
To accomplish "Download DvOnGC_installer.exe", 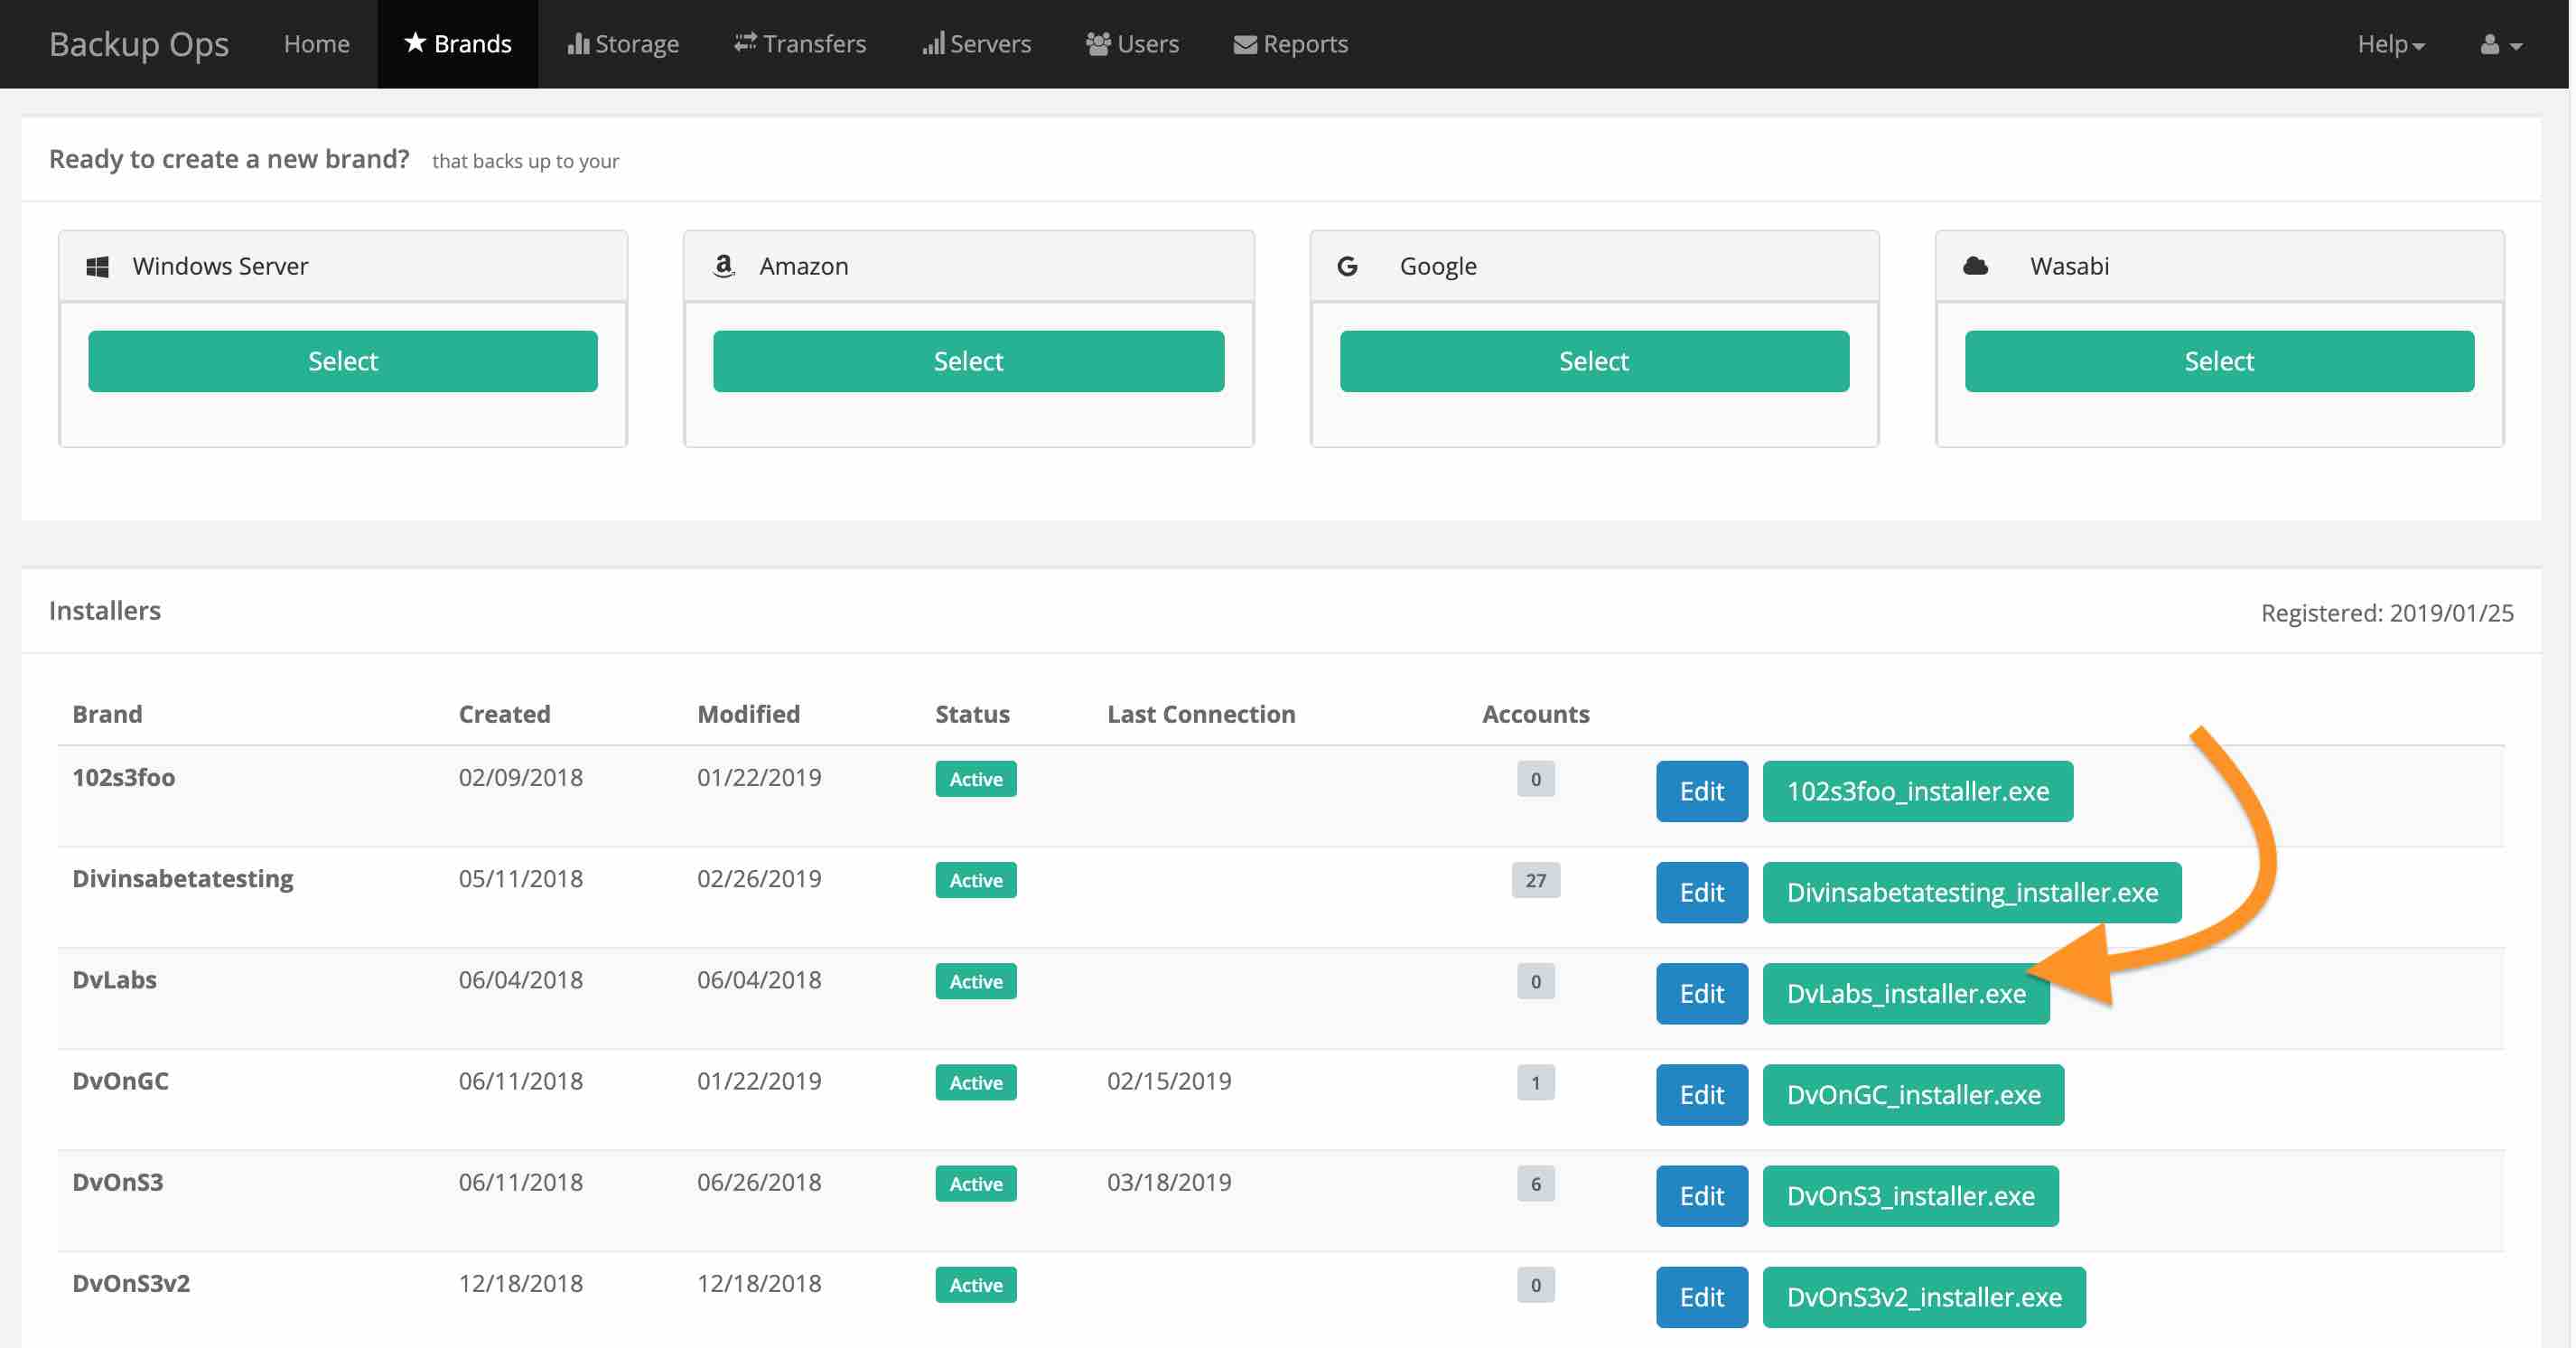I will (x=1913, y=1094).
